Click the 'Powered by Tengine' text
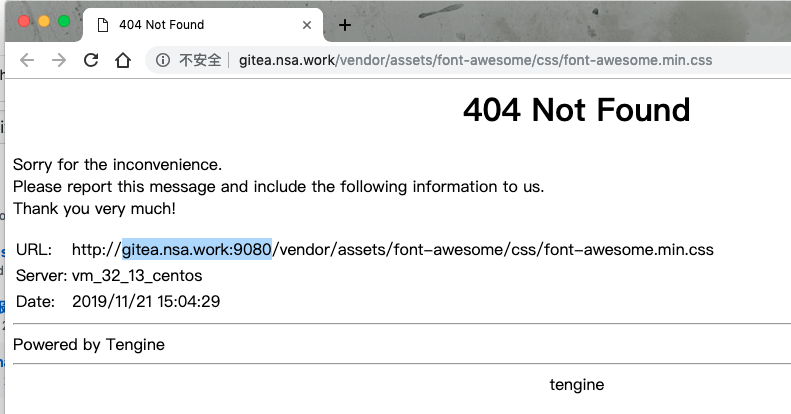 pyautogui.click(x=89, y=345)
